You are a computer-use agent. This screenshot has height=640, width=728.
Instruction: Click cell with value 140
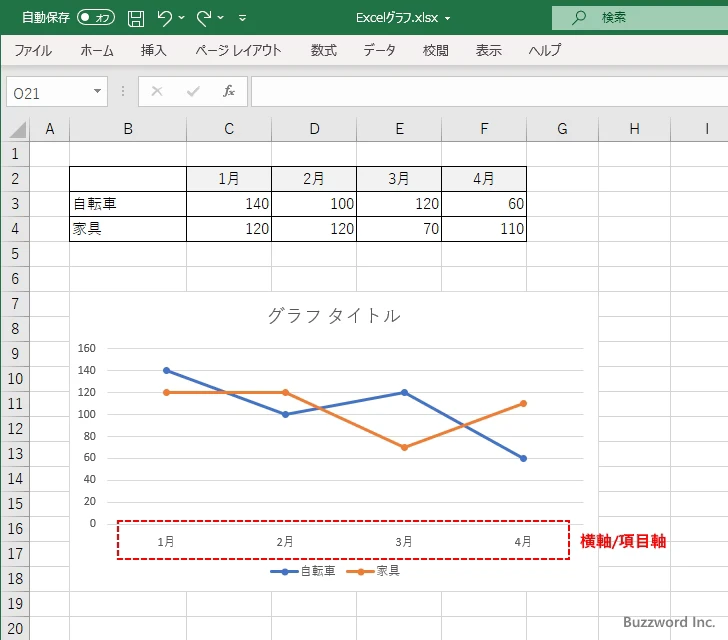point(229,204)
